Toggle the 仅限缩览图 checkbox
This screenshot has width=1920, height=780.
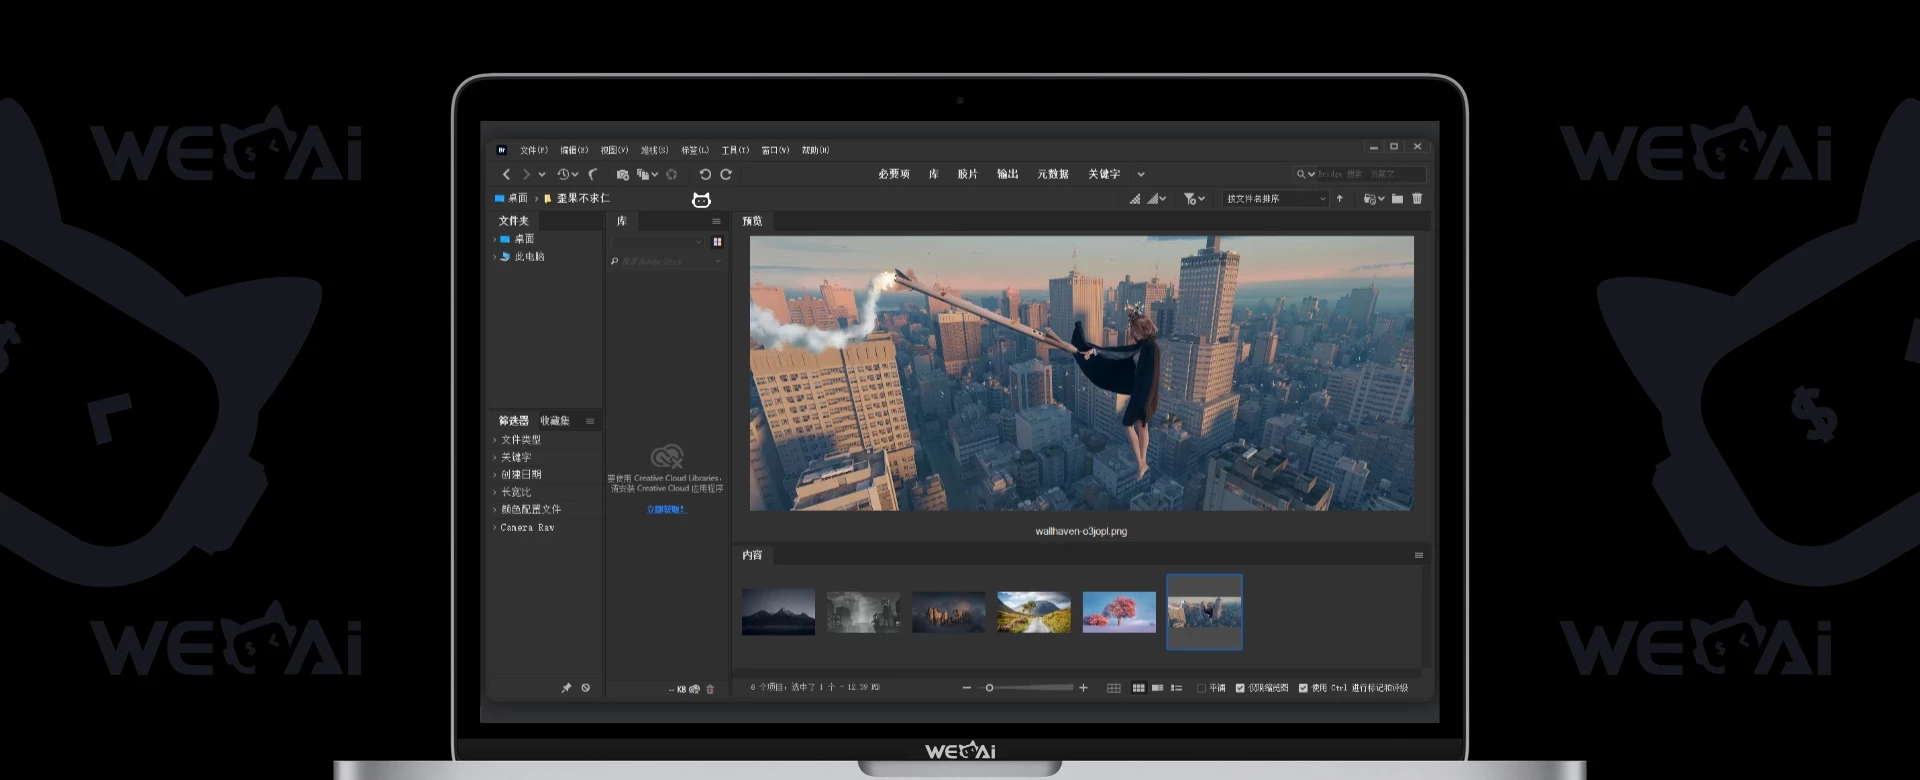[1240, 688]
